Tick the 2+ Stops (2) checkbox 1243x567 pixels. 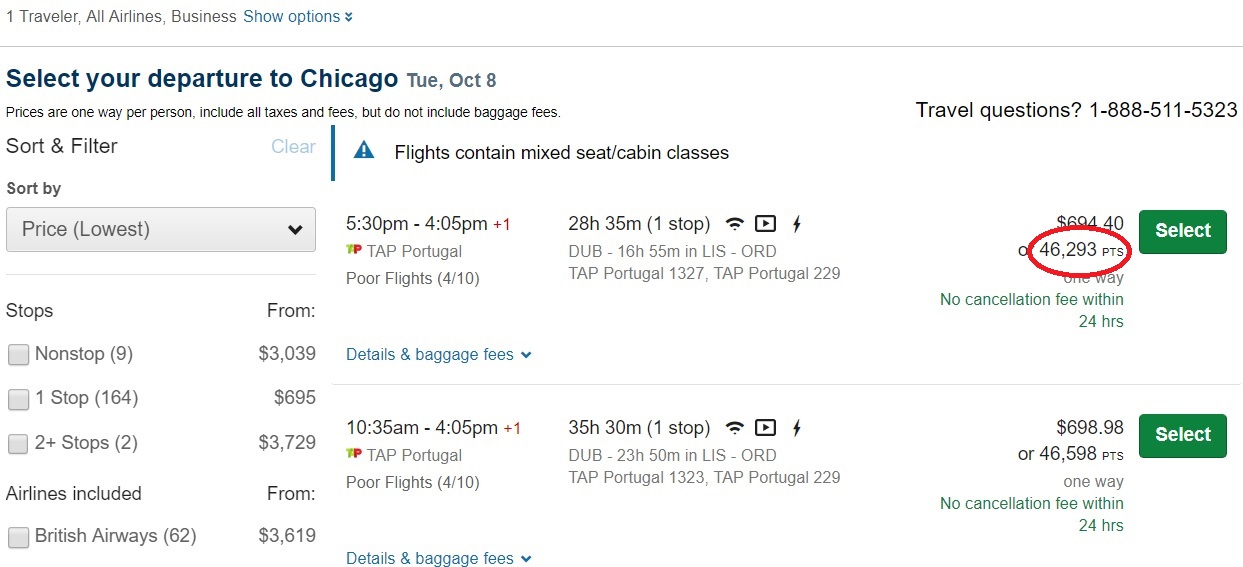[18, 443]
